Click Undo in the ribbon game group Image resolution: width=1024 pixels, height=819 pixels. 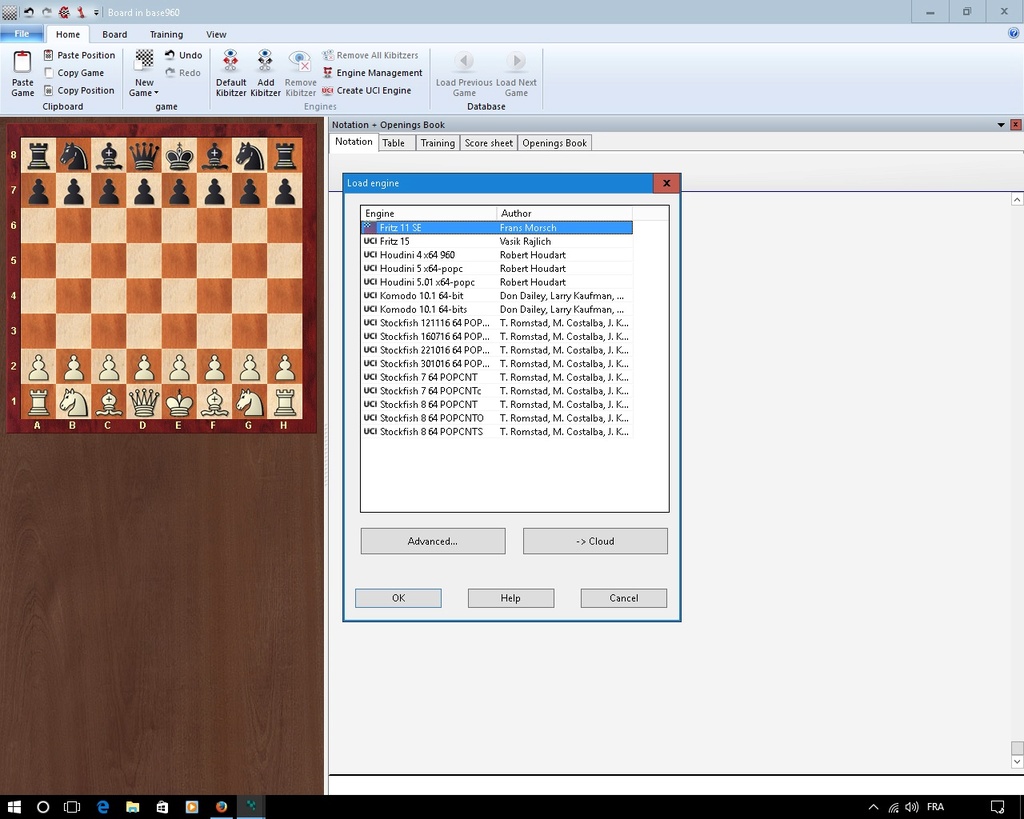click(183, 55)
